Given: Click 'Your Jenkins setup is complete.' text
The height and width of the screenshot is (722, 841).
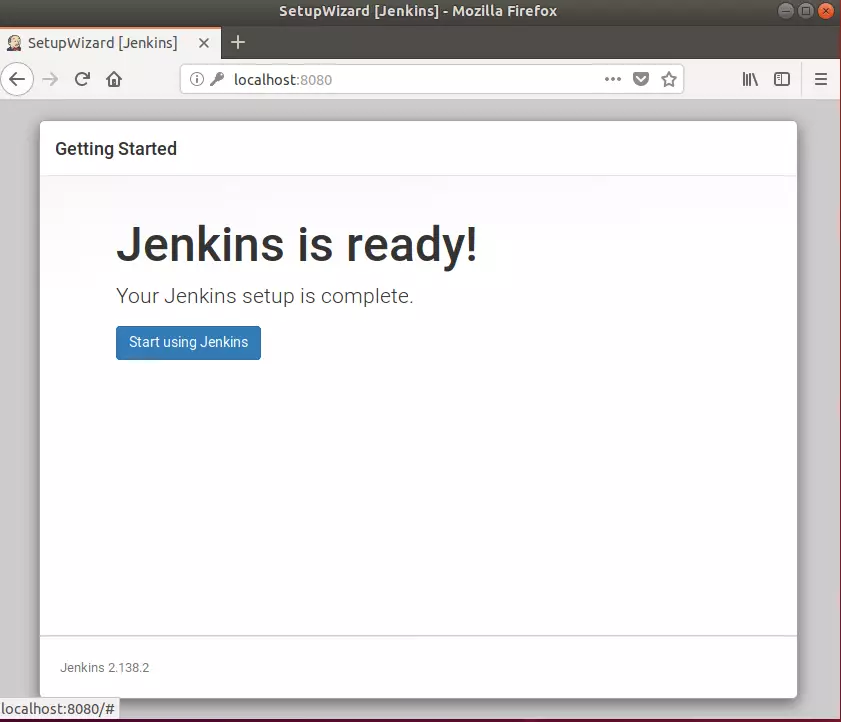Looking at the screenshot, I should point(264,296).
